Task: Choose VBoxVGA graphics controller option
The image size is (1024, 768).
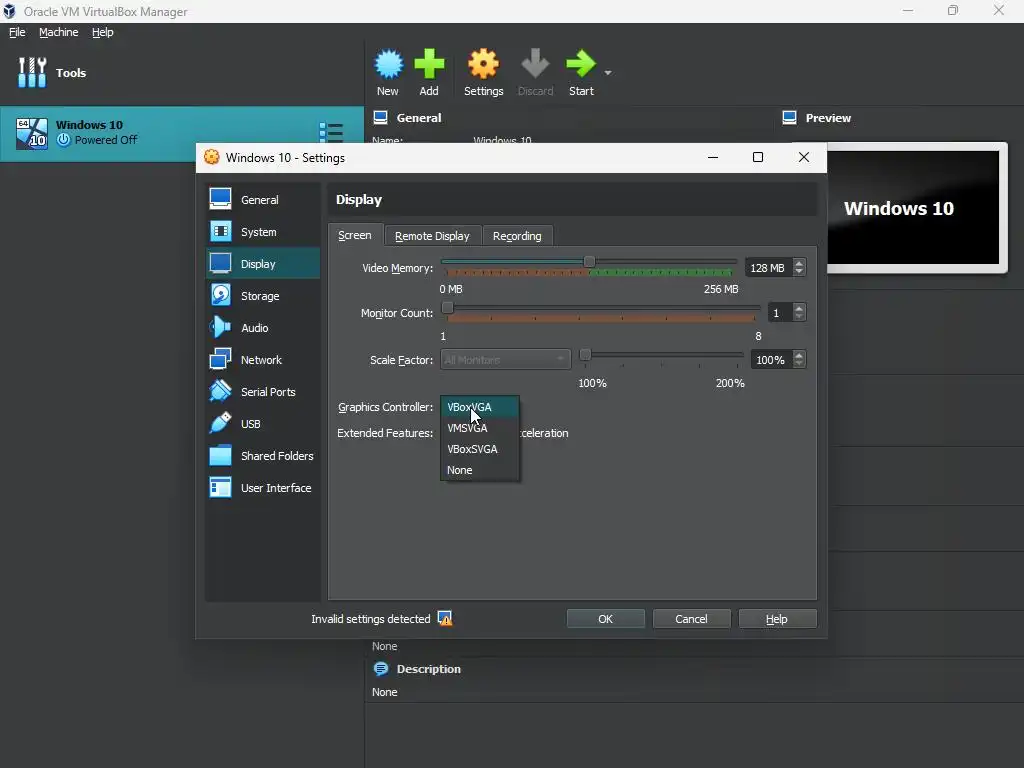Action: coord(480,407)
